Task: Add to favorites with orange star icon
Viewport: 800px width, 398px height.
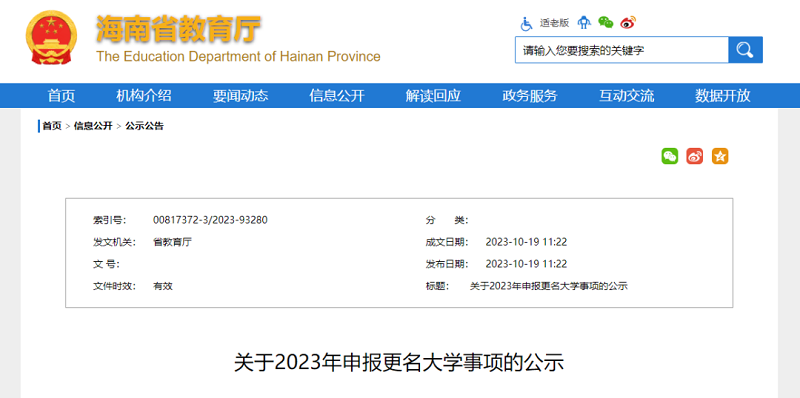Action: 720,156
